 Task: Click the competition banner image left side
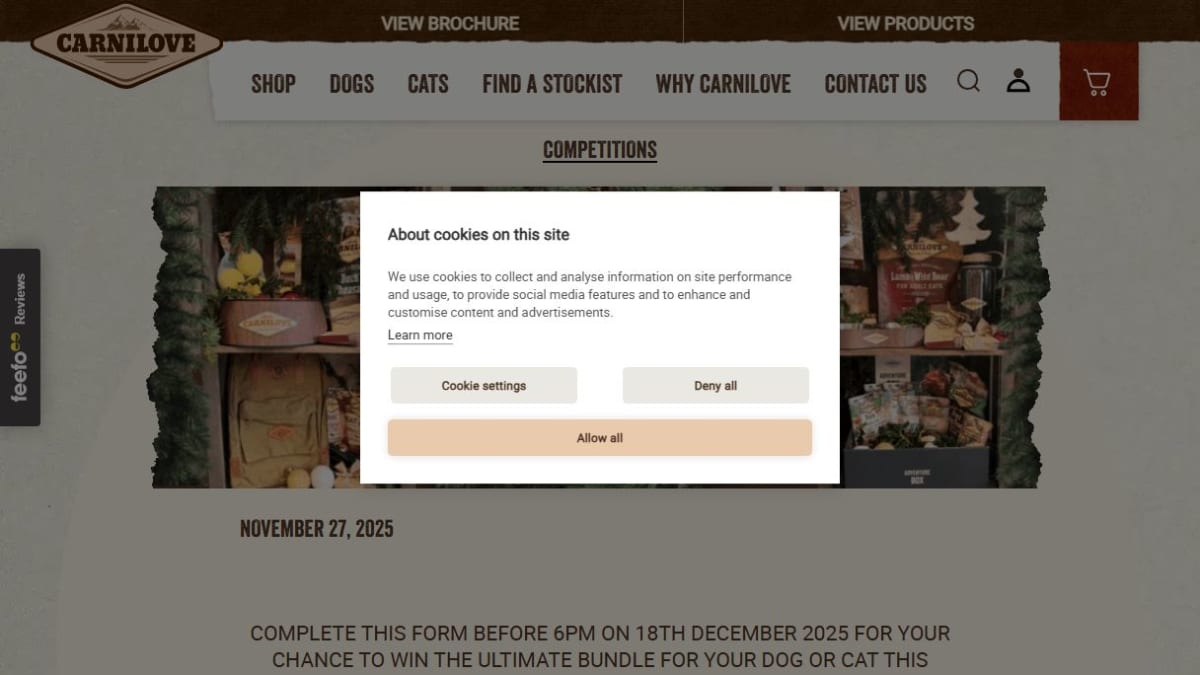pyautogui.click(x=255, y=337)
